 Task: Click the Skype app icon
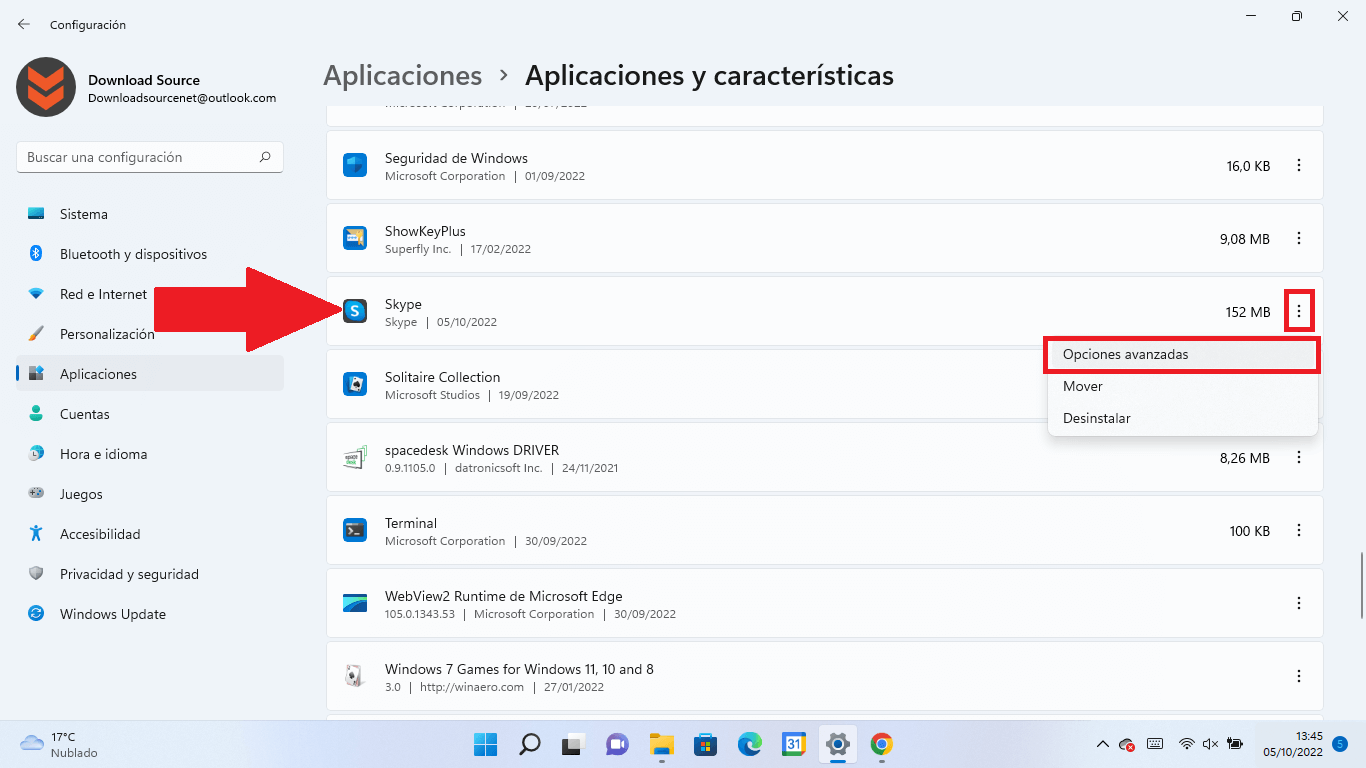(x=355, y=312)
